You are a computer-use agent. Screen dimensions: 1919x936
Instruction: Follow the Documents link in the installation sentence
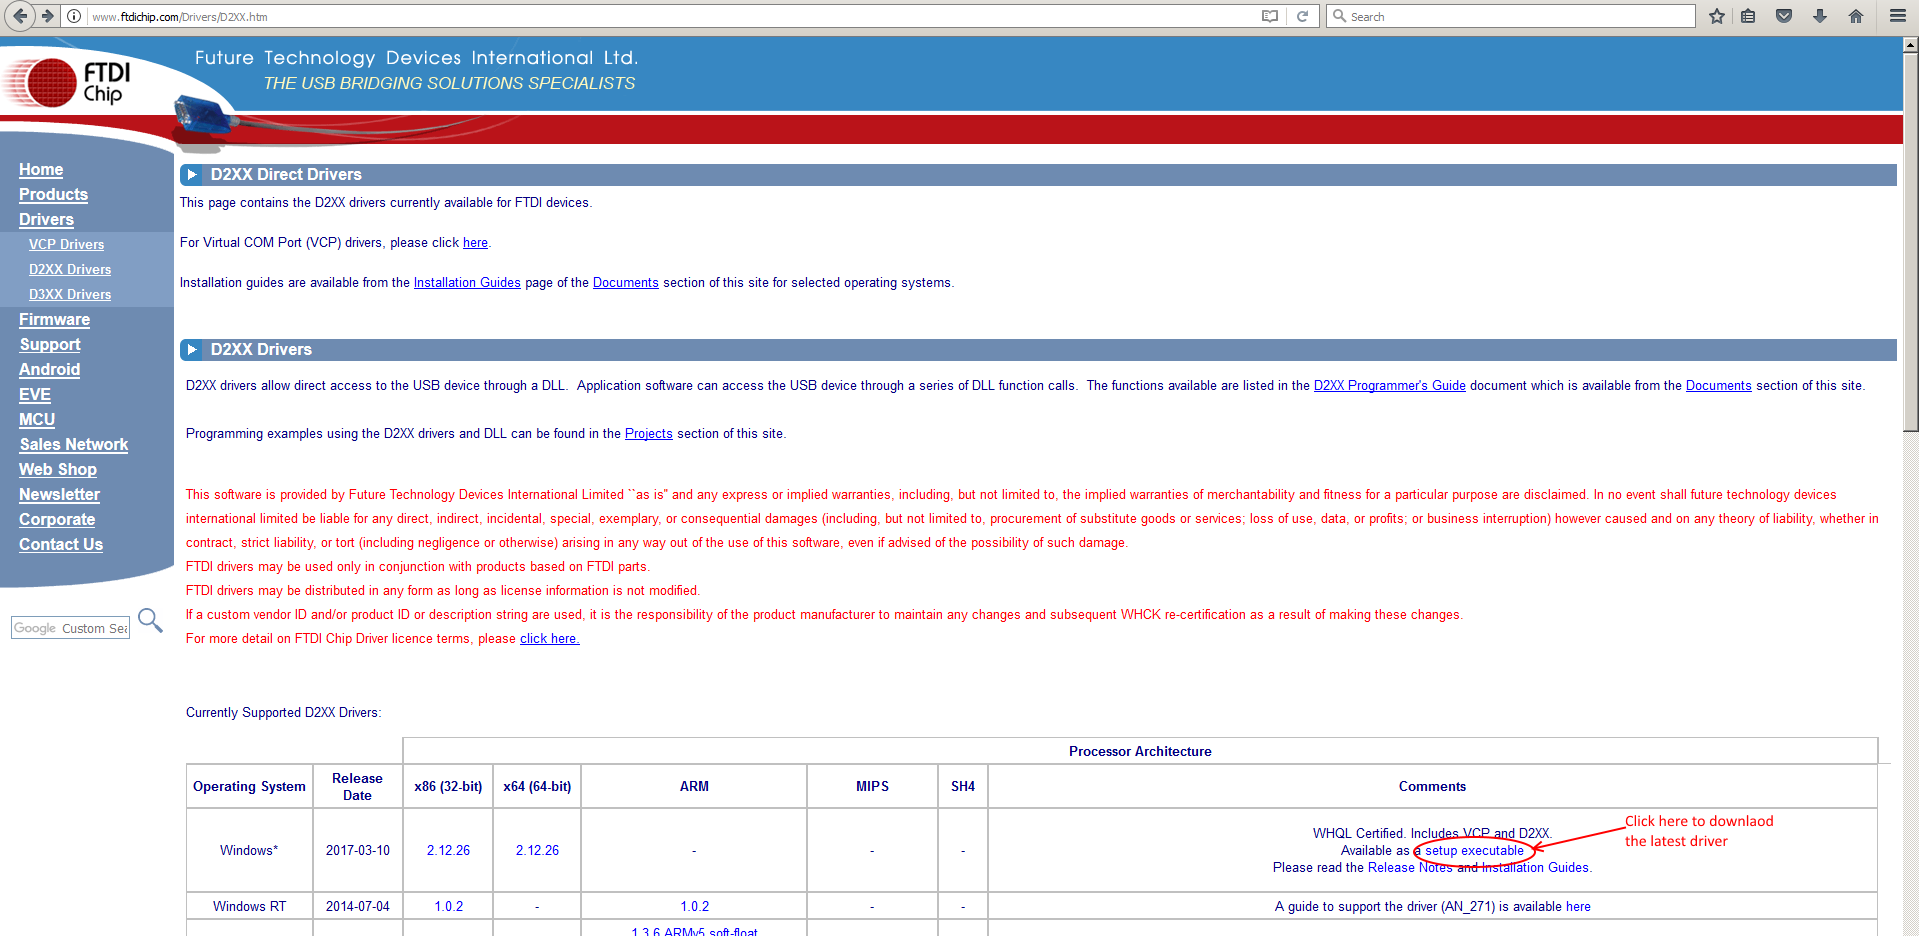coord(626,283)
